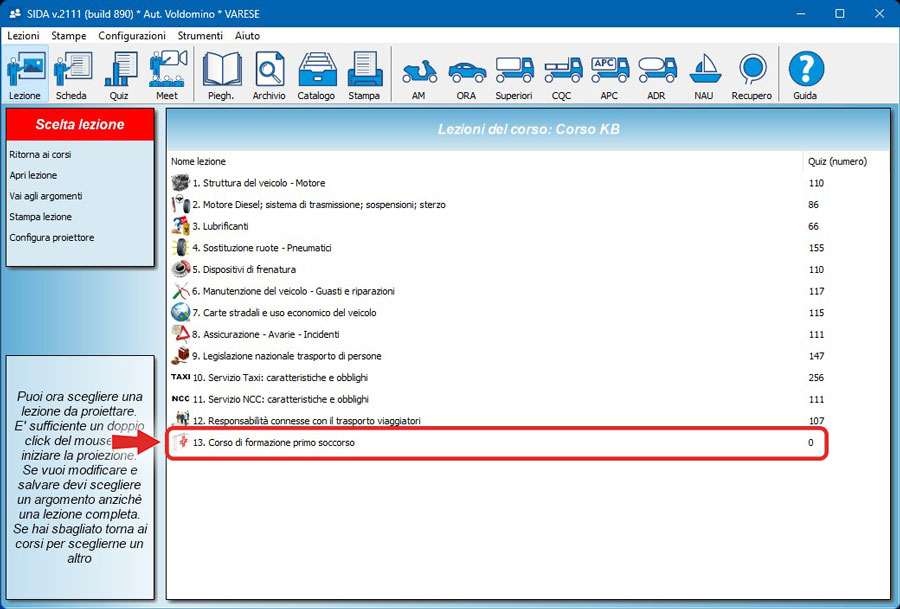900x609 pixels.
Task: Click the Guida help icon
Action: tap(805, 75)
